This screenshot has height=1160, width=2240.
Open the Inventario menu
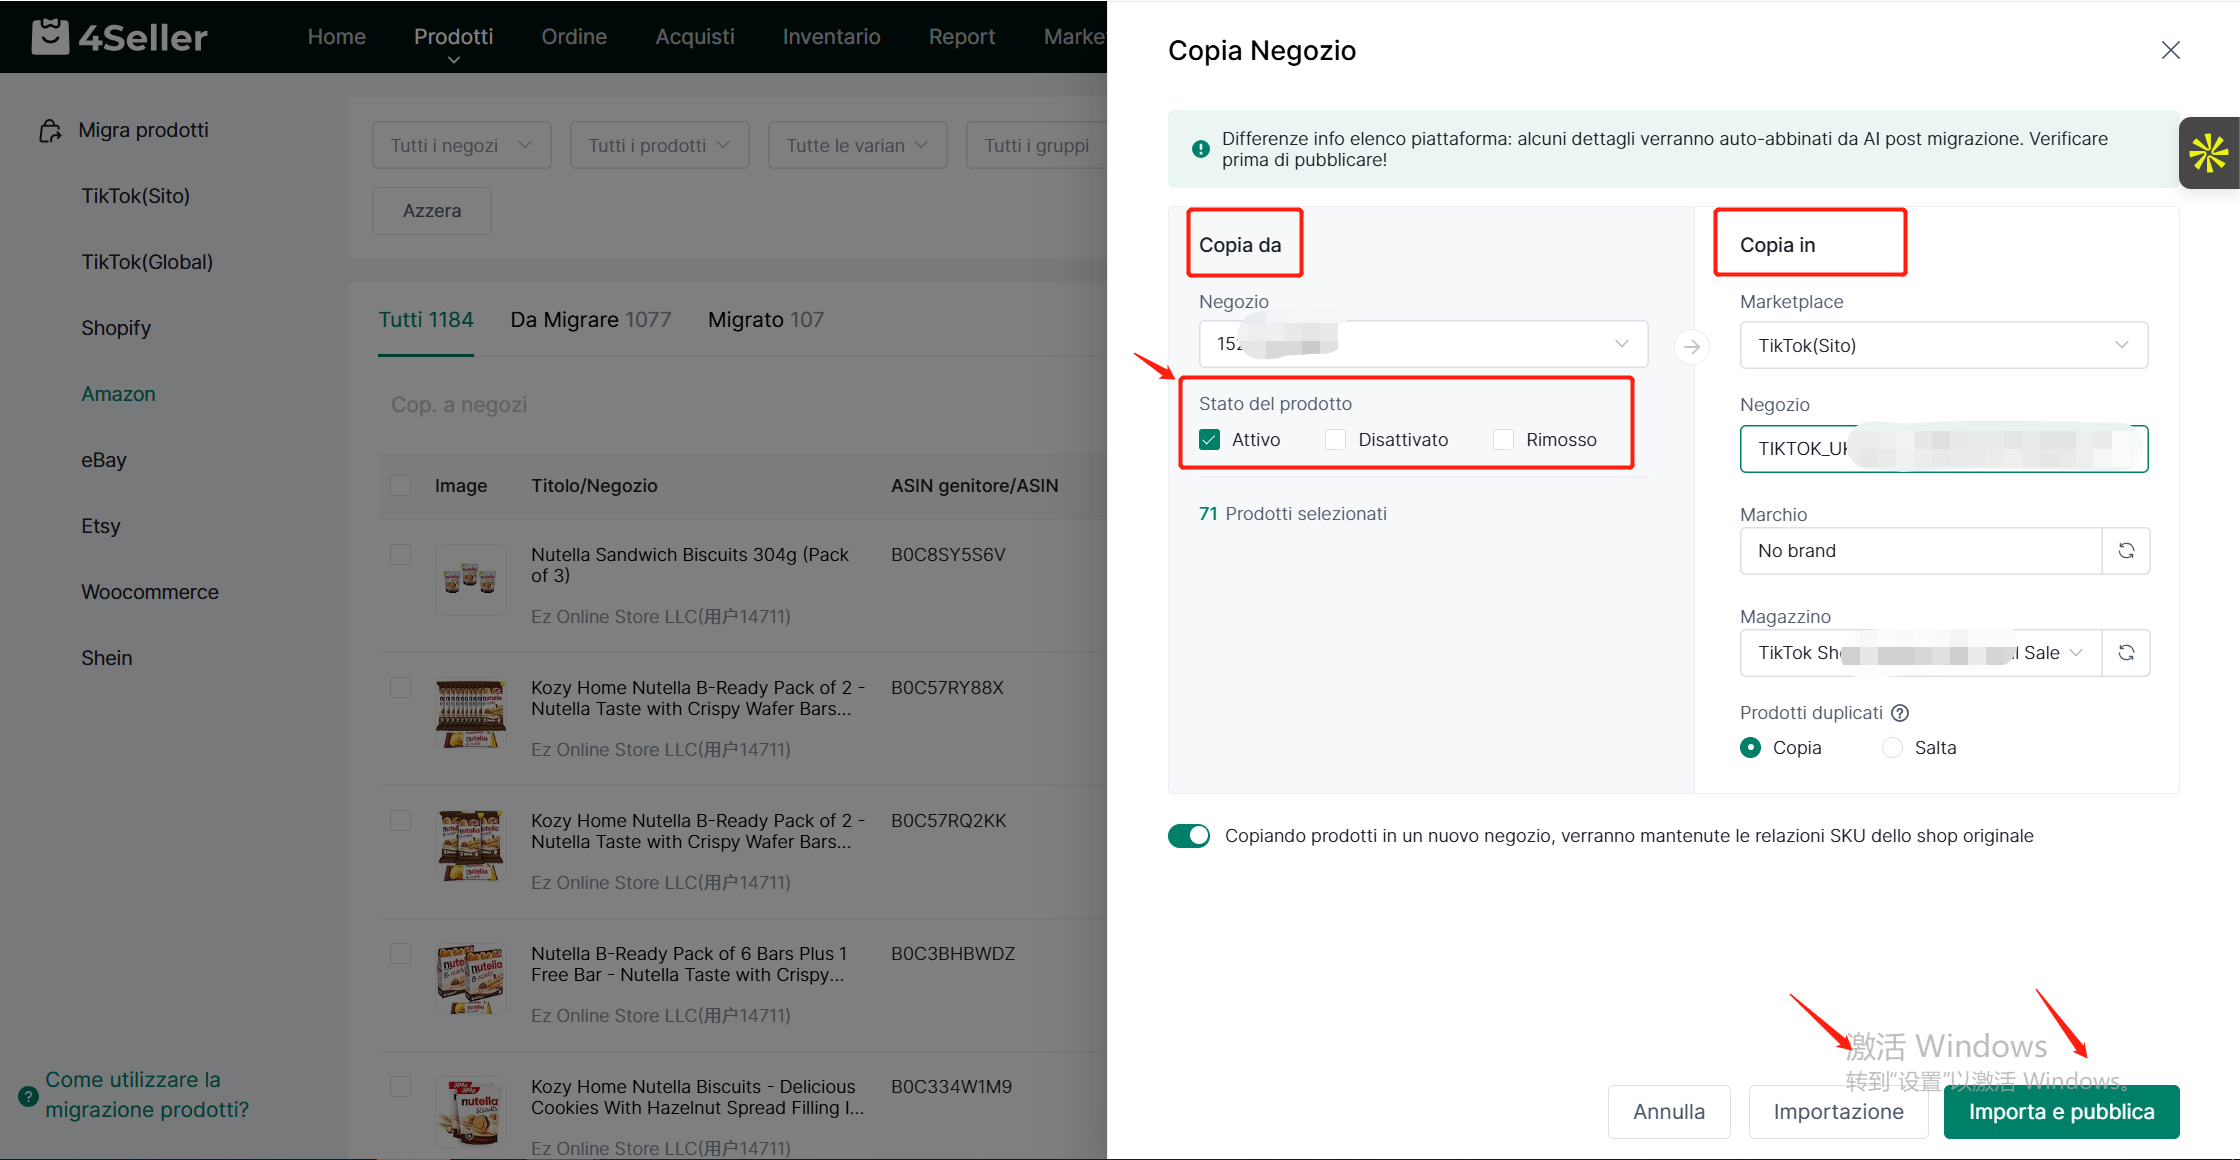point(831,37)
